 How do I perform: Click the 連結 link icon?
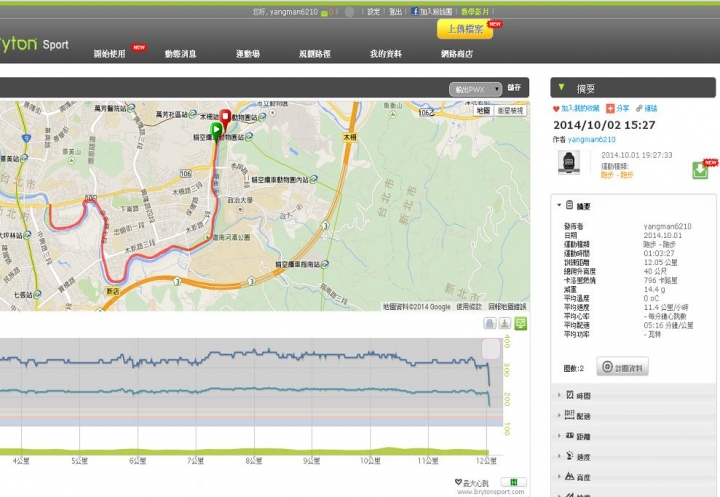[x=639, y=108]
